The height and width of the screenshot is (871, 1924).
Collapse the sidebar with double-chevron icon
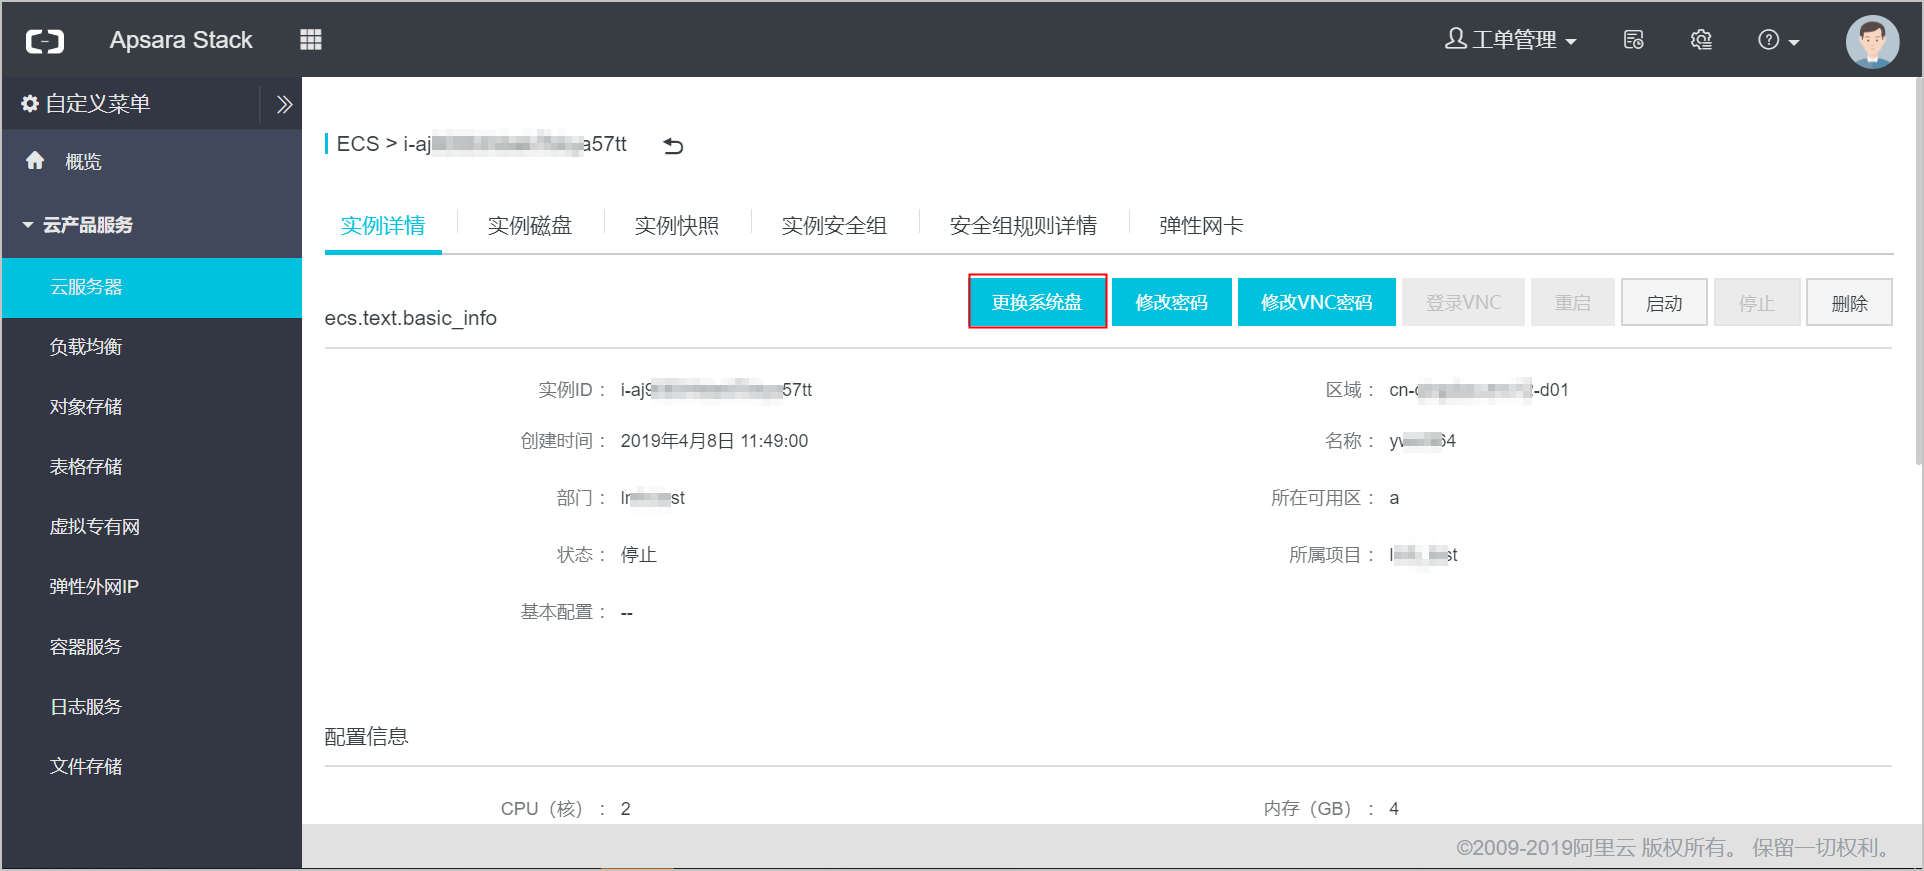(284, 104)
